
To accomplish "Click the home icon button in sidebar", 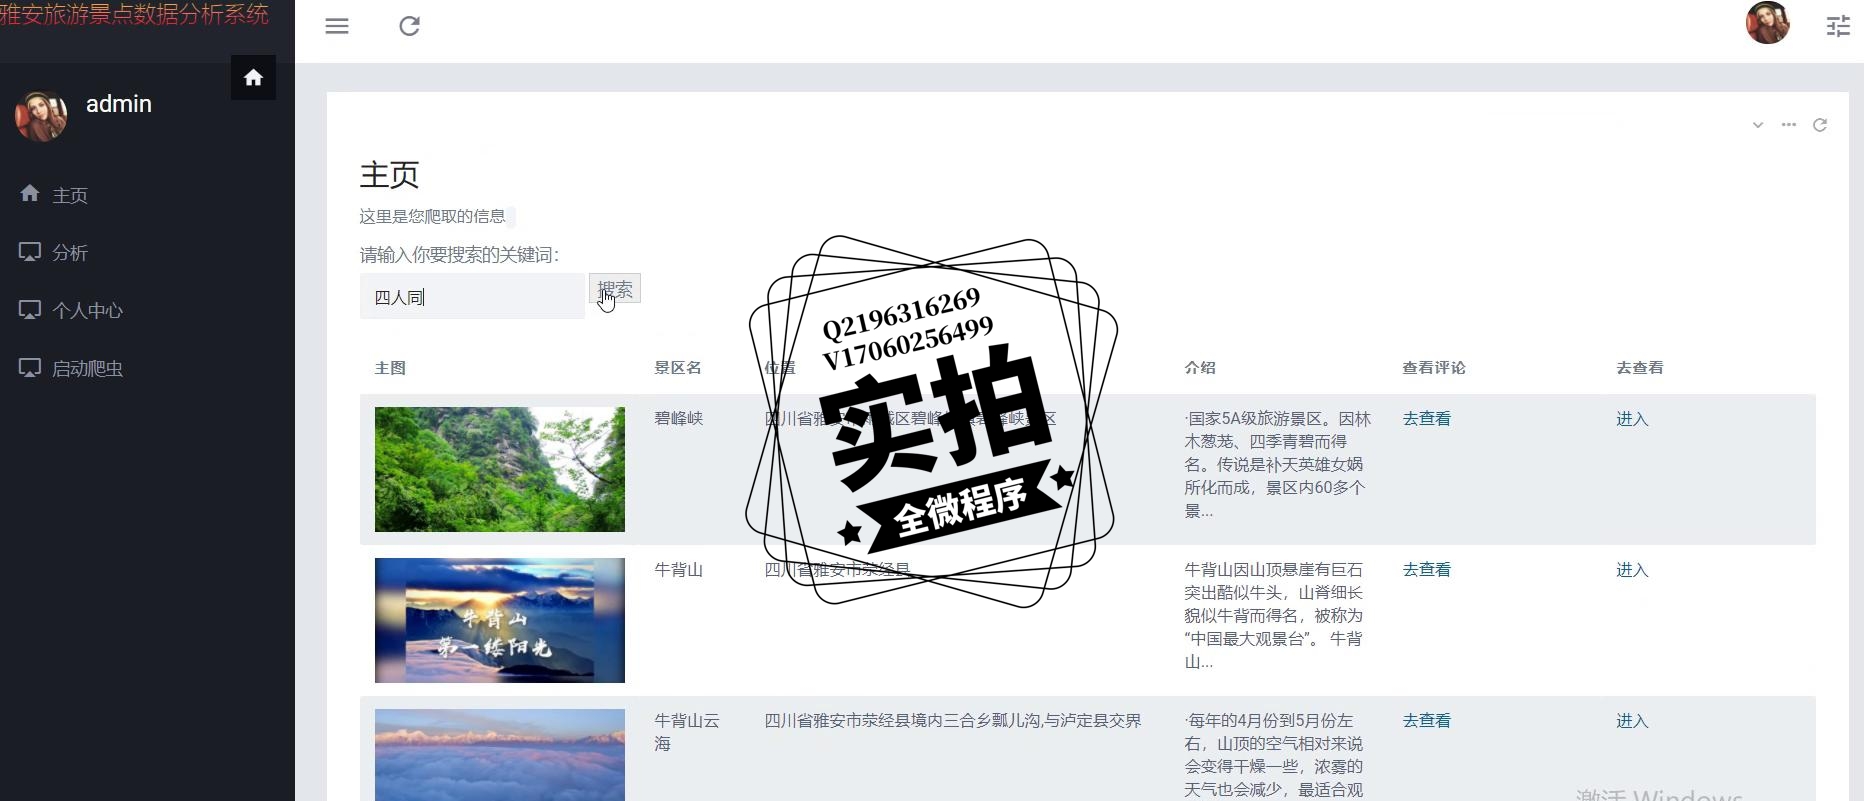I will (253, 77).
